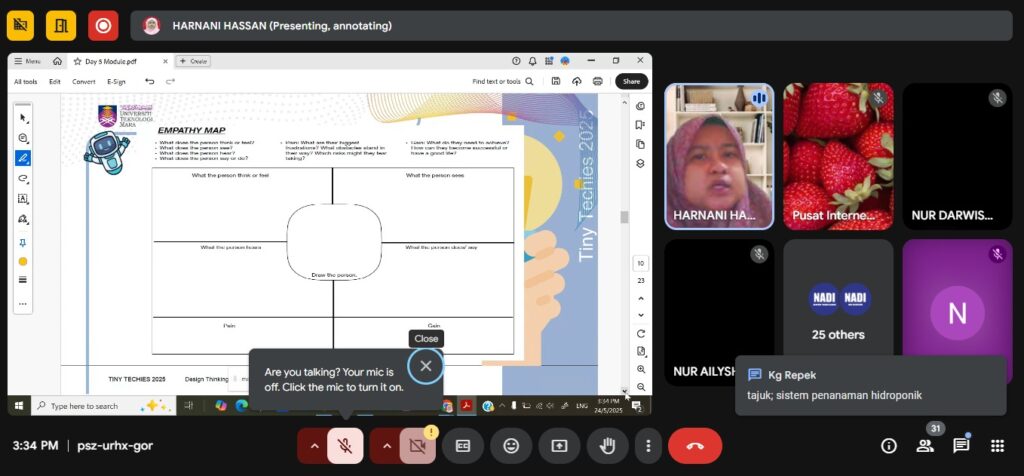The image size is (1024, 476).
Task: Click the Type here to search box
Action: (x=103, y=405)
